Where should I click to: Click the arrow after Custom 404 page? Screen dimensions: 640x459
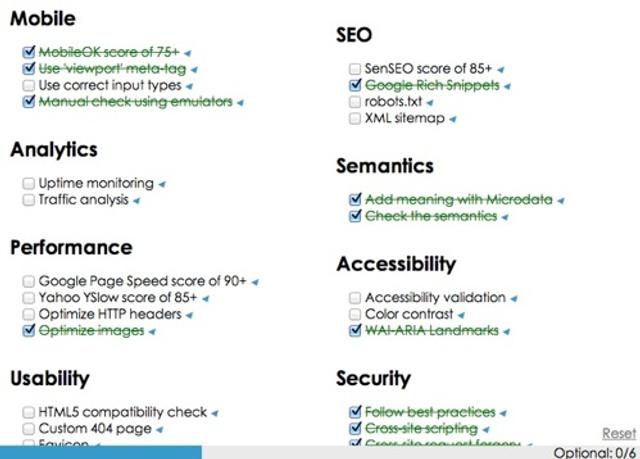click(161, 429)
